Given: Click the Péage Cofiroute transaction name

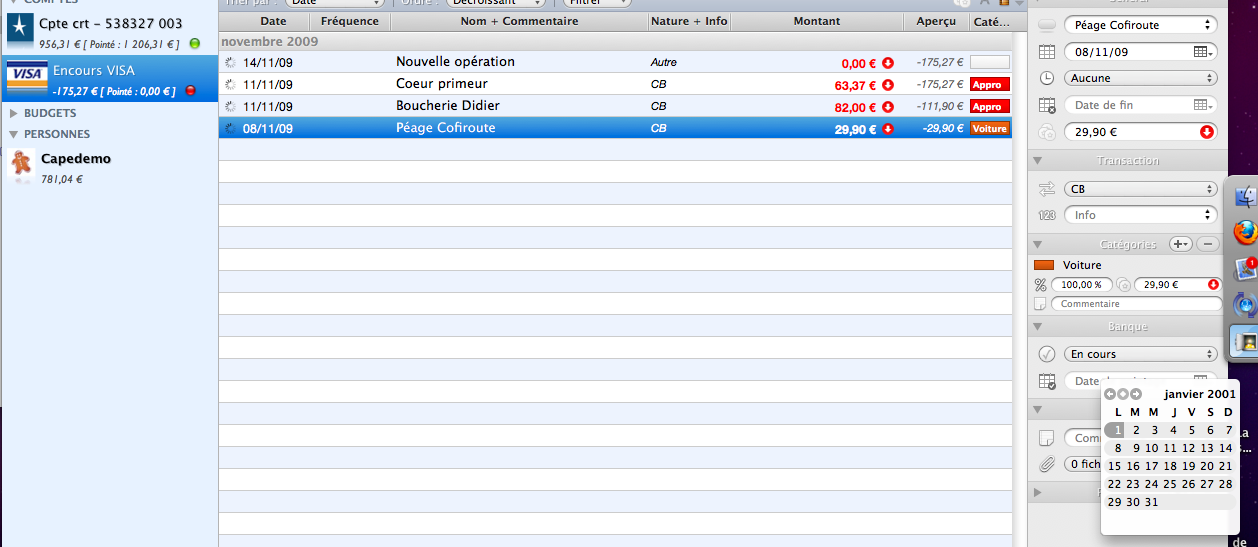Looking at the screenshot, I should pos(445,128).
